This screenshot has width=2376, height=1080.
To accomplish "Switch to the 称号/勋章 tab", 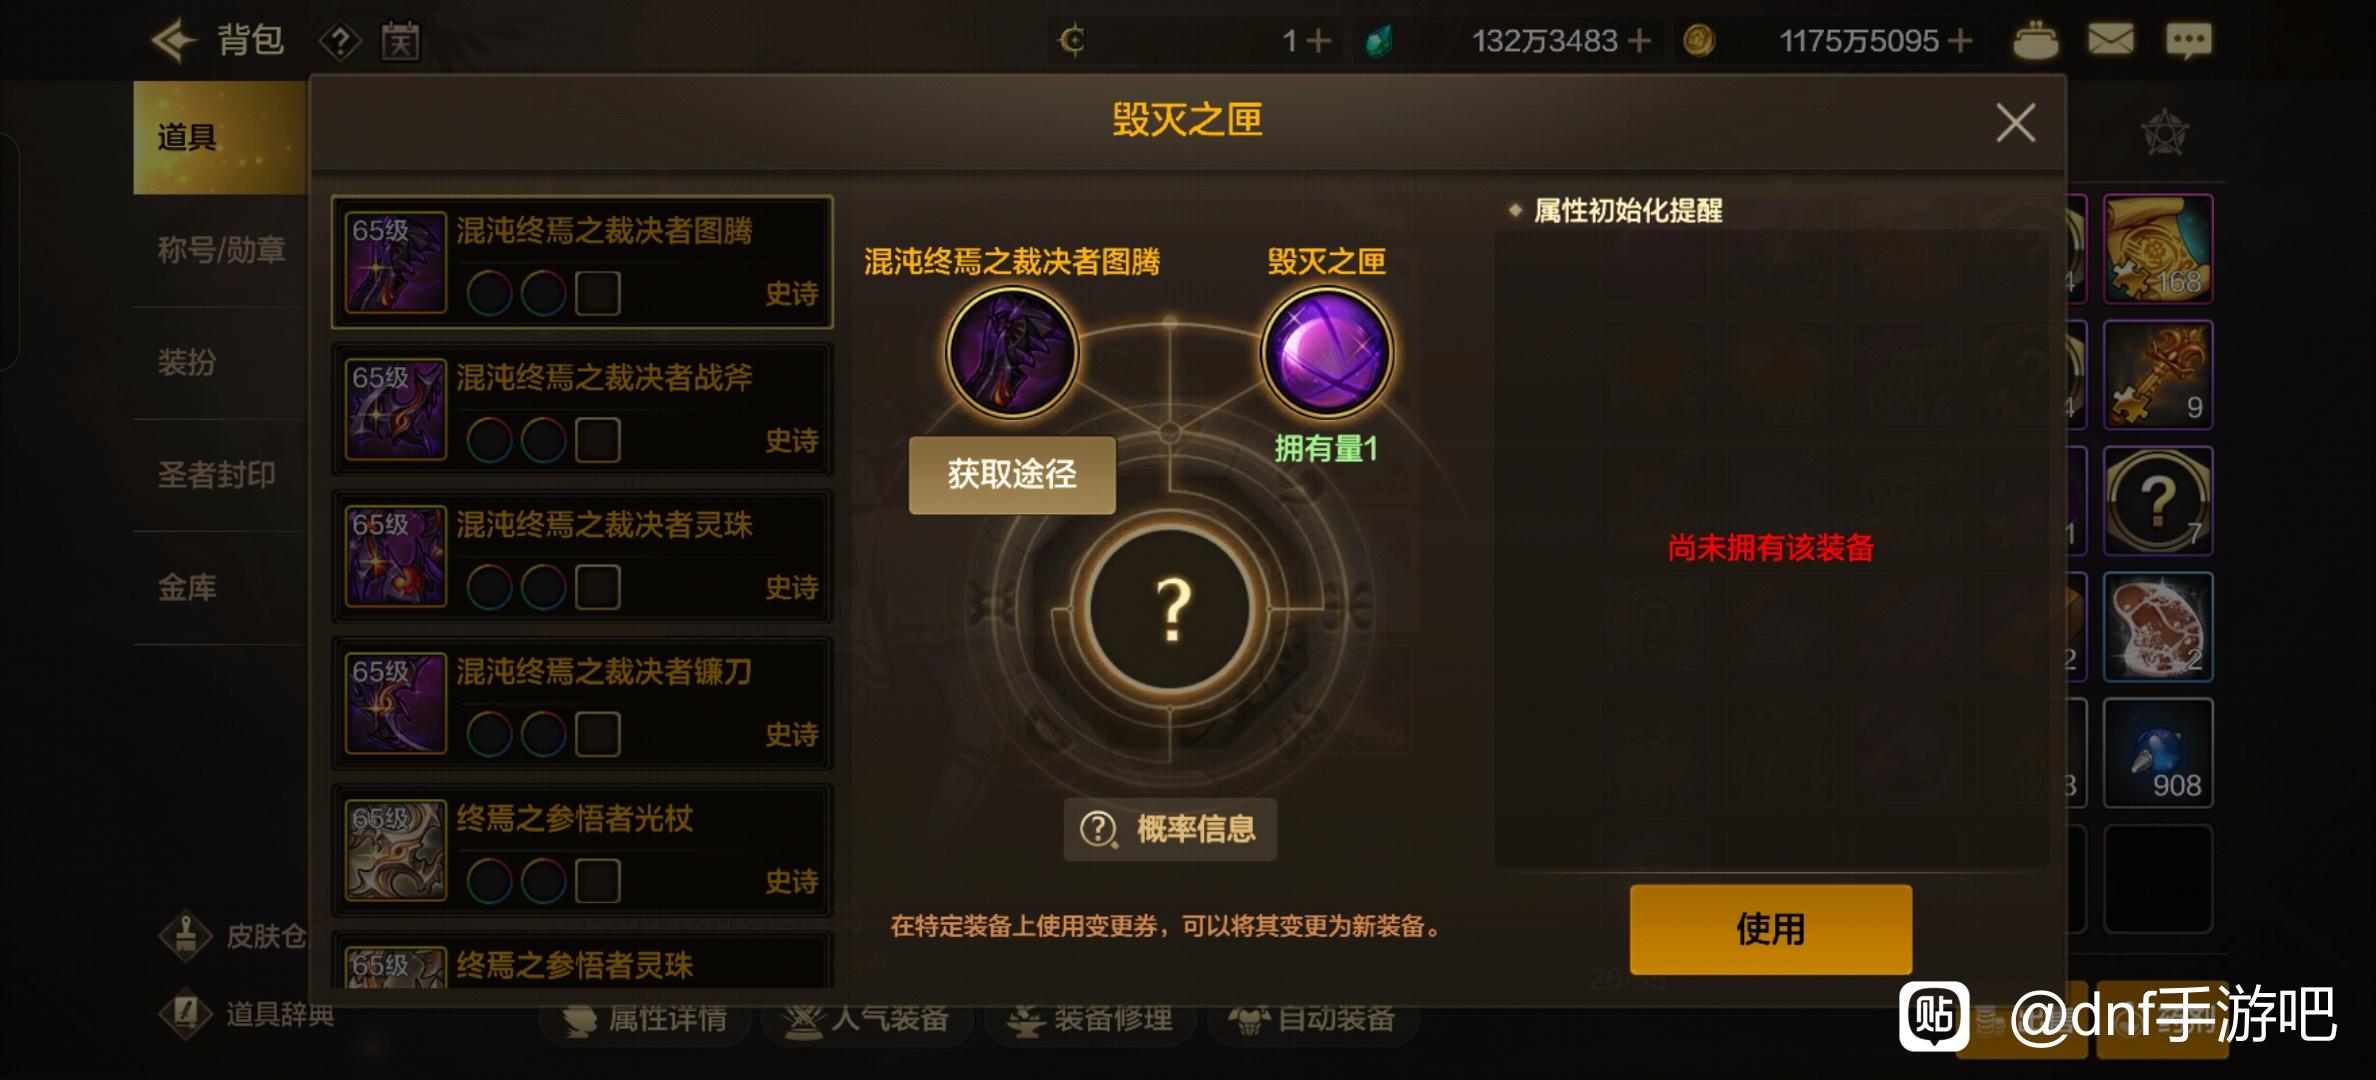I will [x=220, y=250].
